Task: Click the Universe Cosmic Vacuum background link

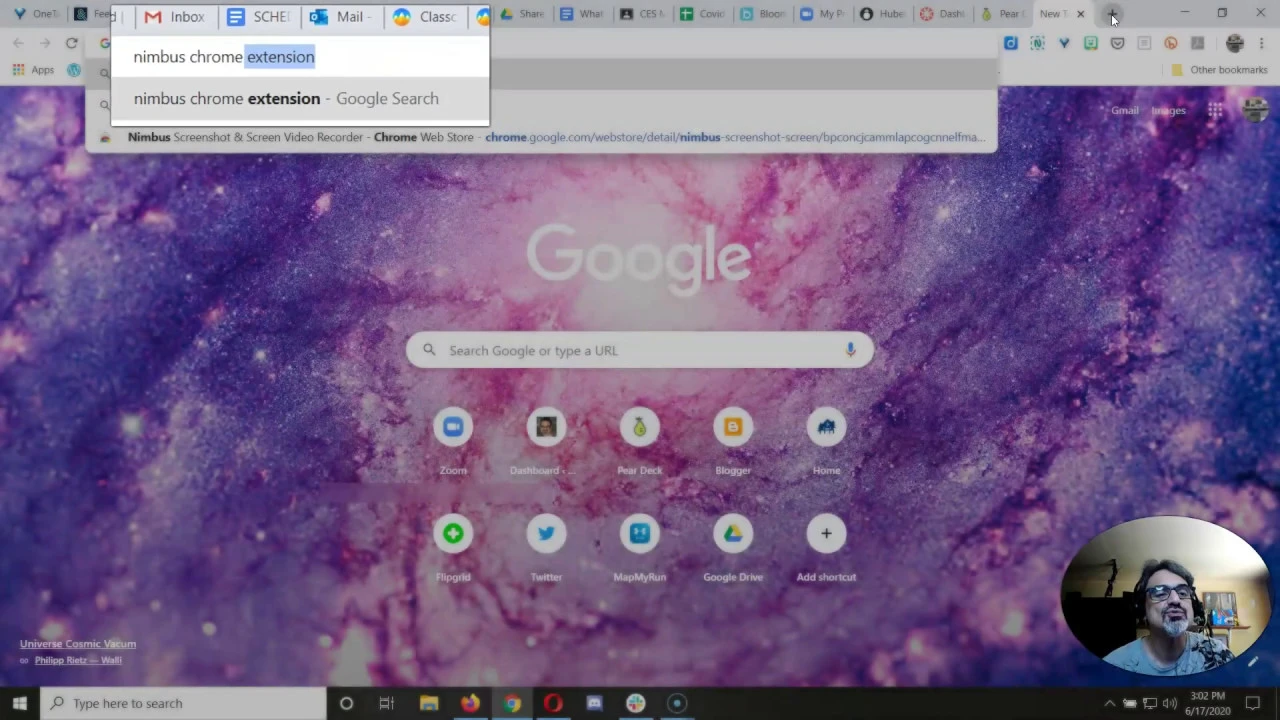Action: 78,644
